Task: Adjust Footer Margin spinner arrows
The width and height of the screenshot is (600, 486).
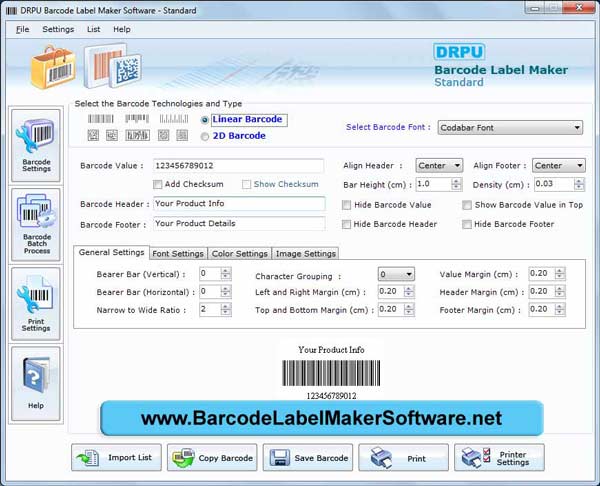Action: tap(560, 310)
